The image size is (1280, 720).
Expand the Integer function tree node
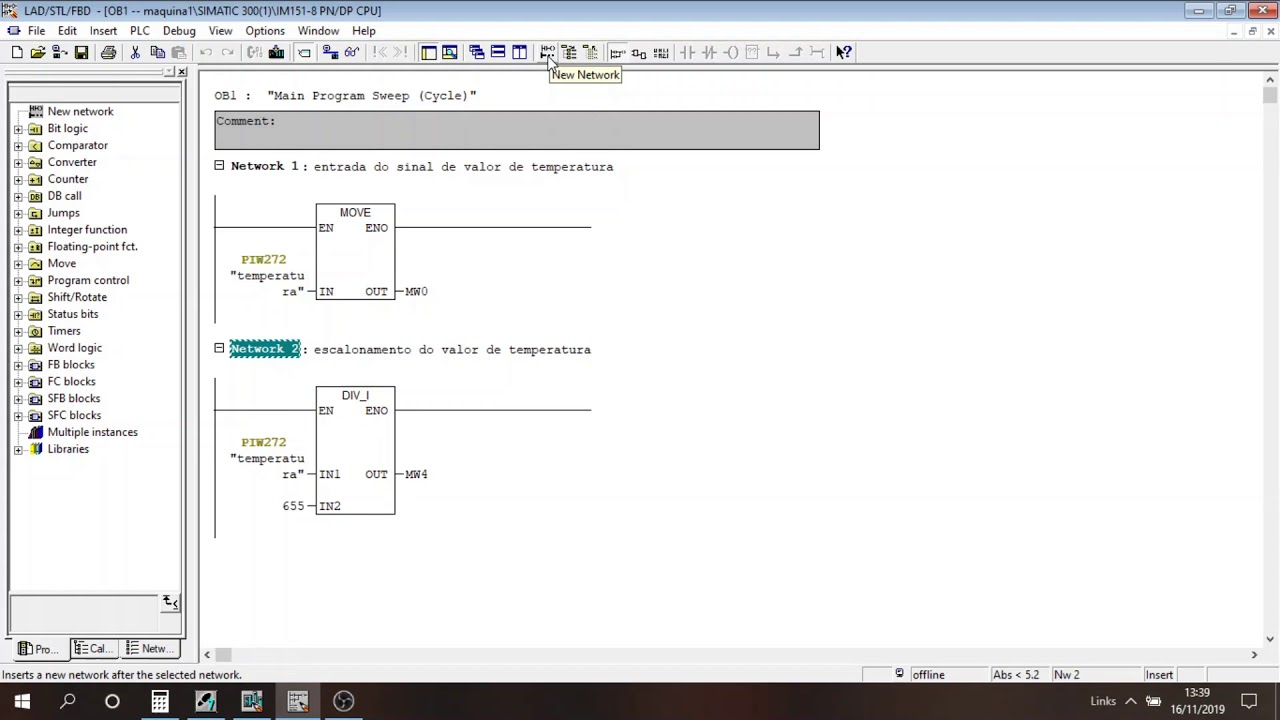[x=18, y=230]
